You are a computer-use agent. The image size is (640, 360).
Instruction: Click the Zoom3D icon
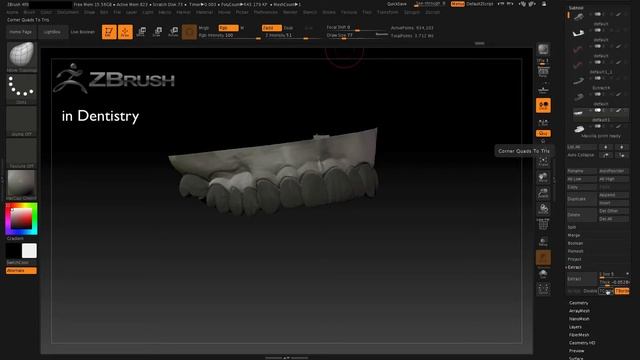pyautogui.click(x=543, y=193)
